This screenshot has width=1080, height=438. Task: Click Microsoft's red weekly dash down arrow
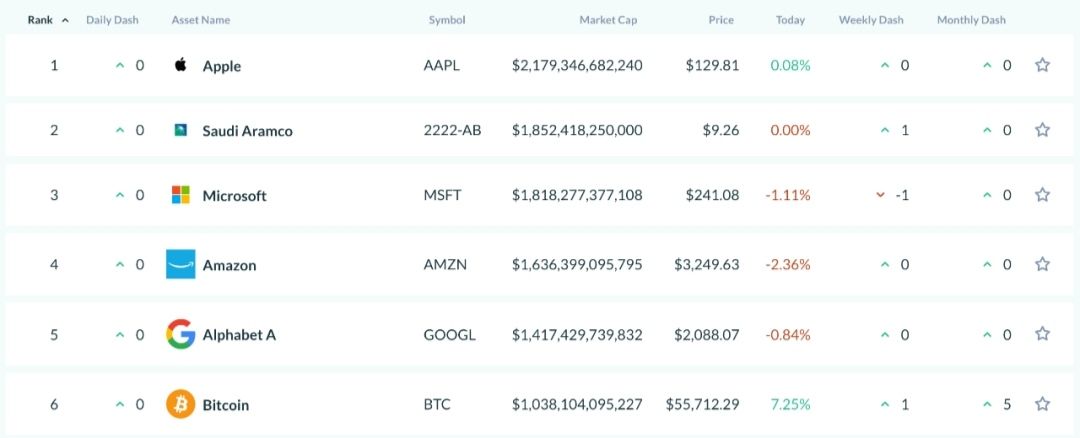(881, 195)
